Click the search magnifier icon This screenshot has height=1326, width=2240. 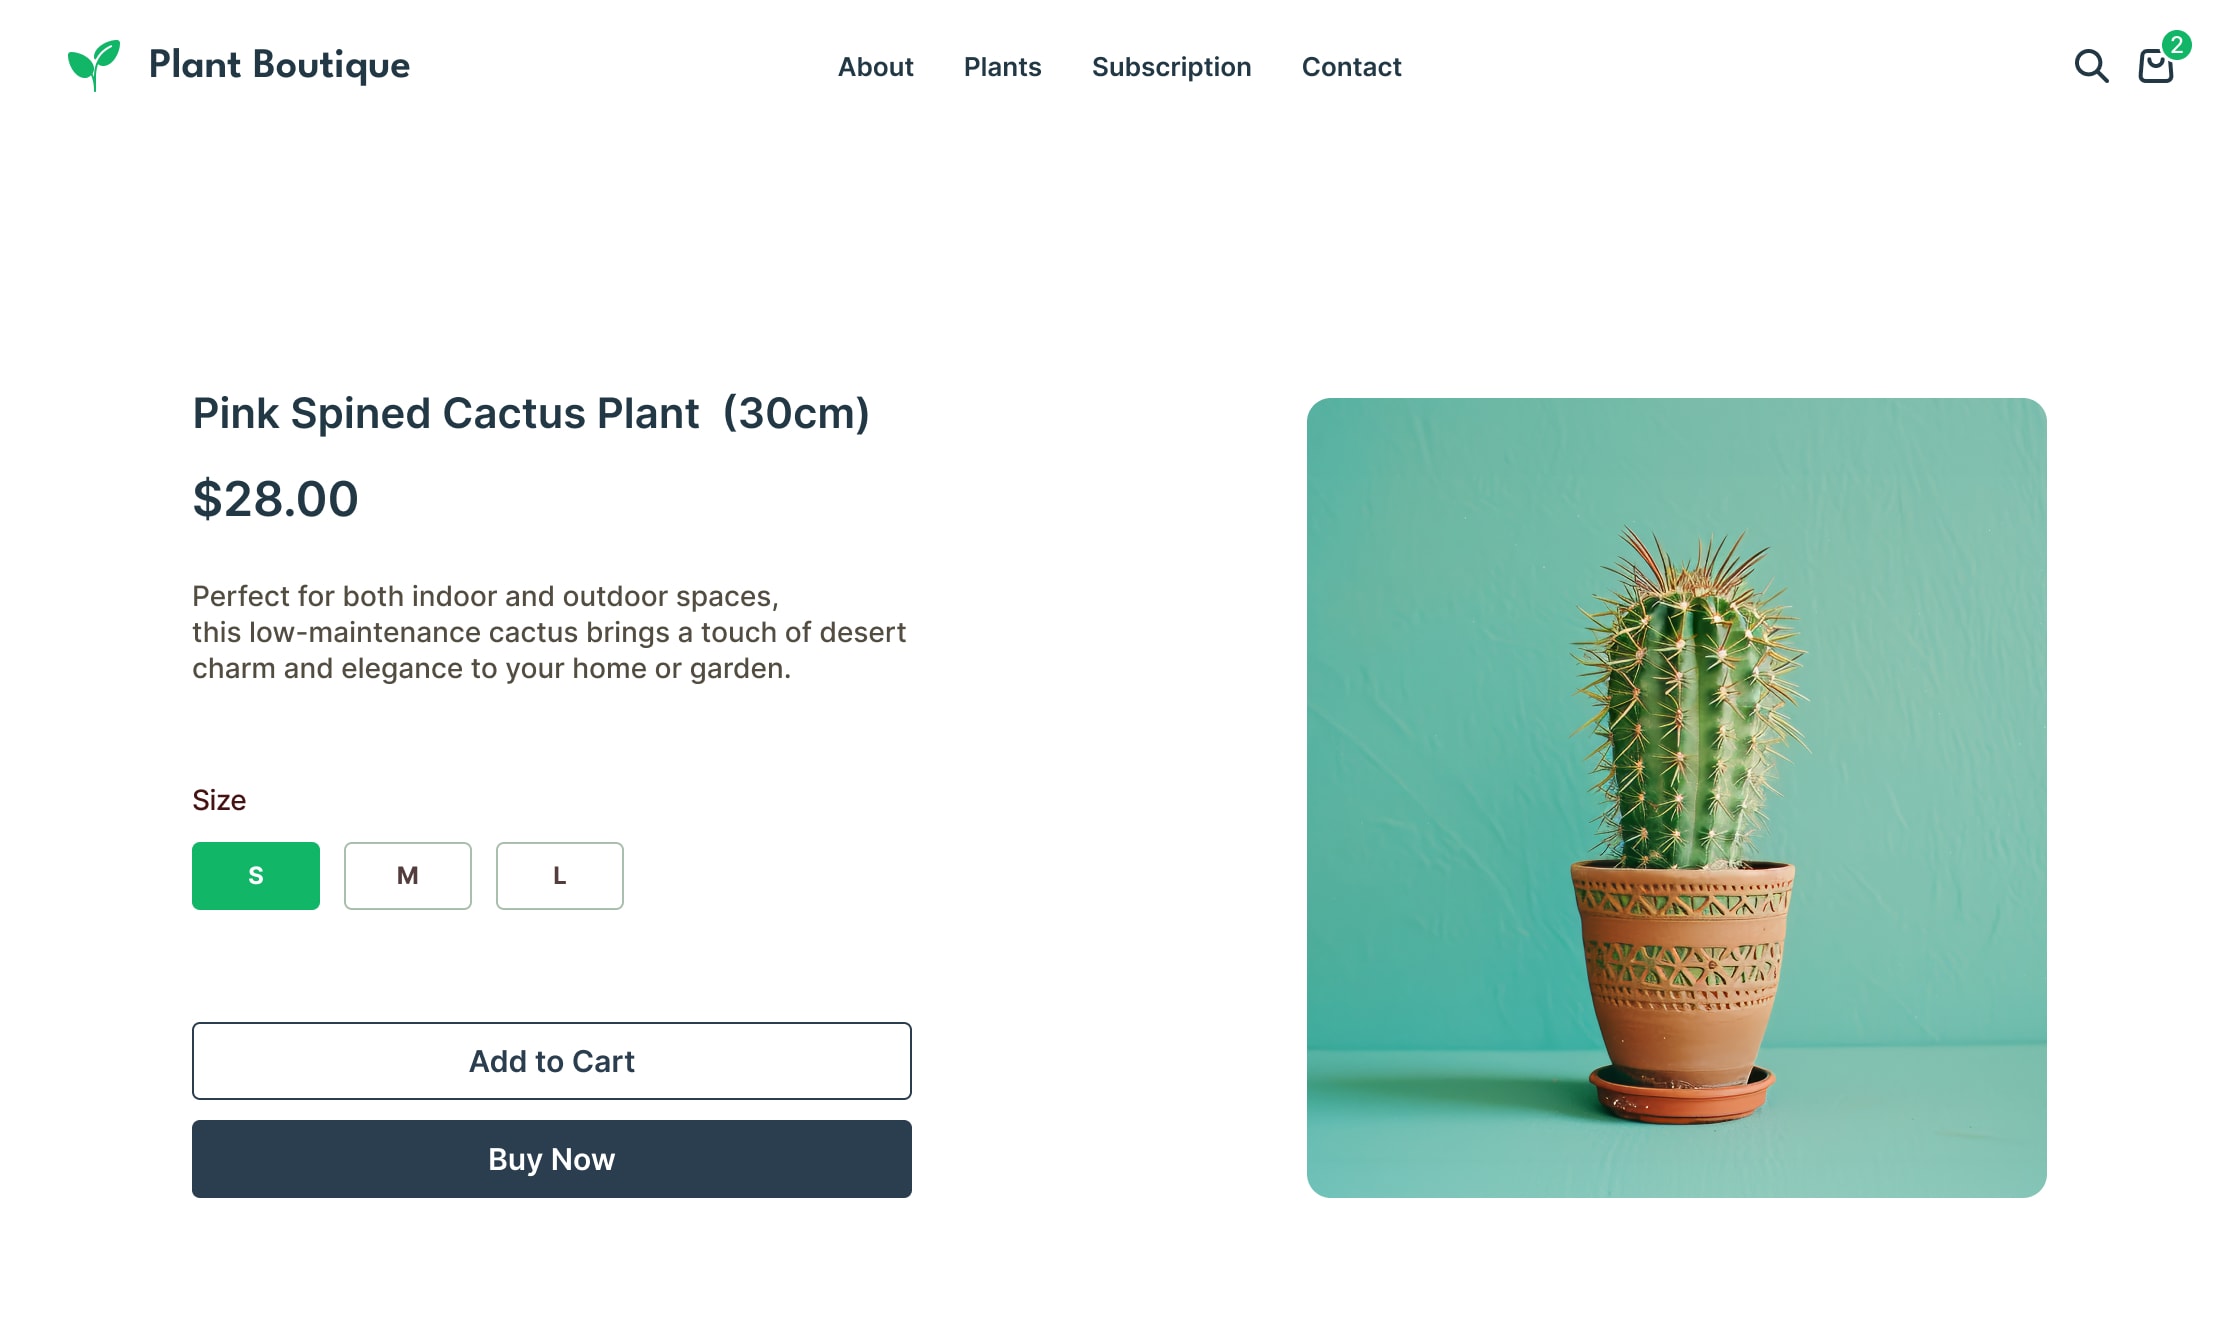point(2090,67)
